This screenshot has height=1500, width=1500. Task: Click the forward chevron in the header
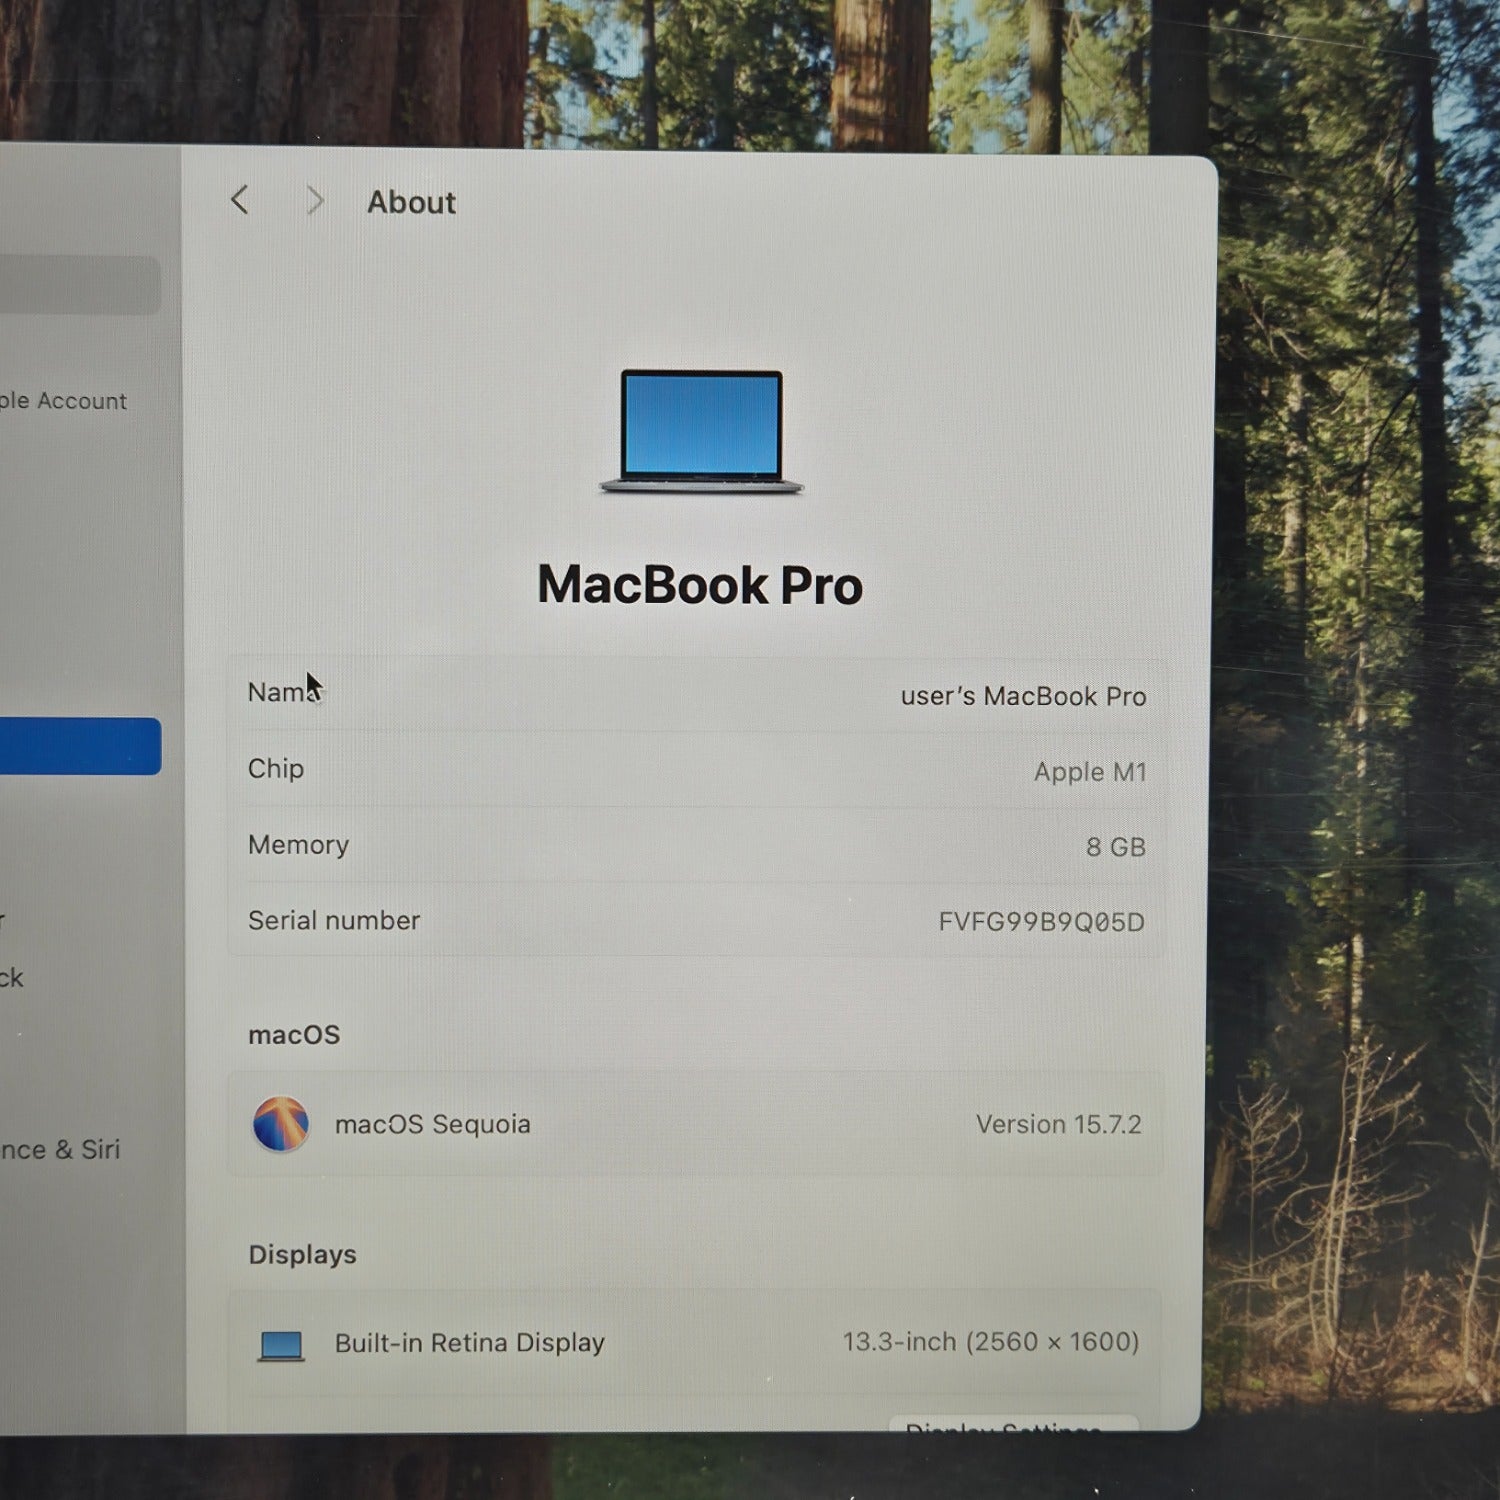click(315, 201)
